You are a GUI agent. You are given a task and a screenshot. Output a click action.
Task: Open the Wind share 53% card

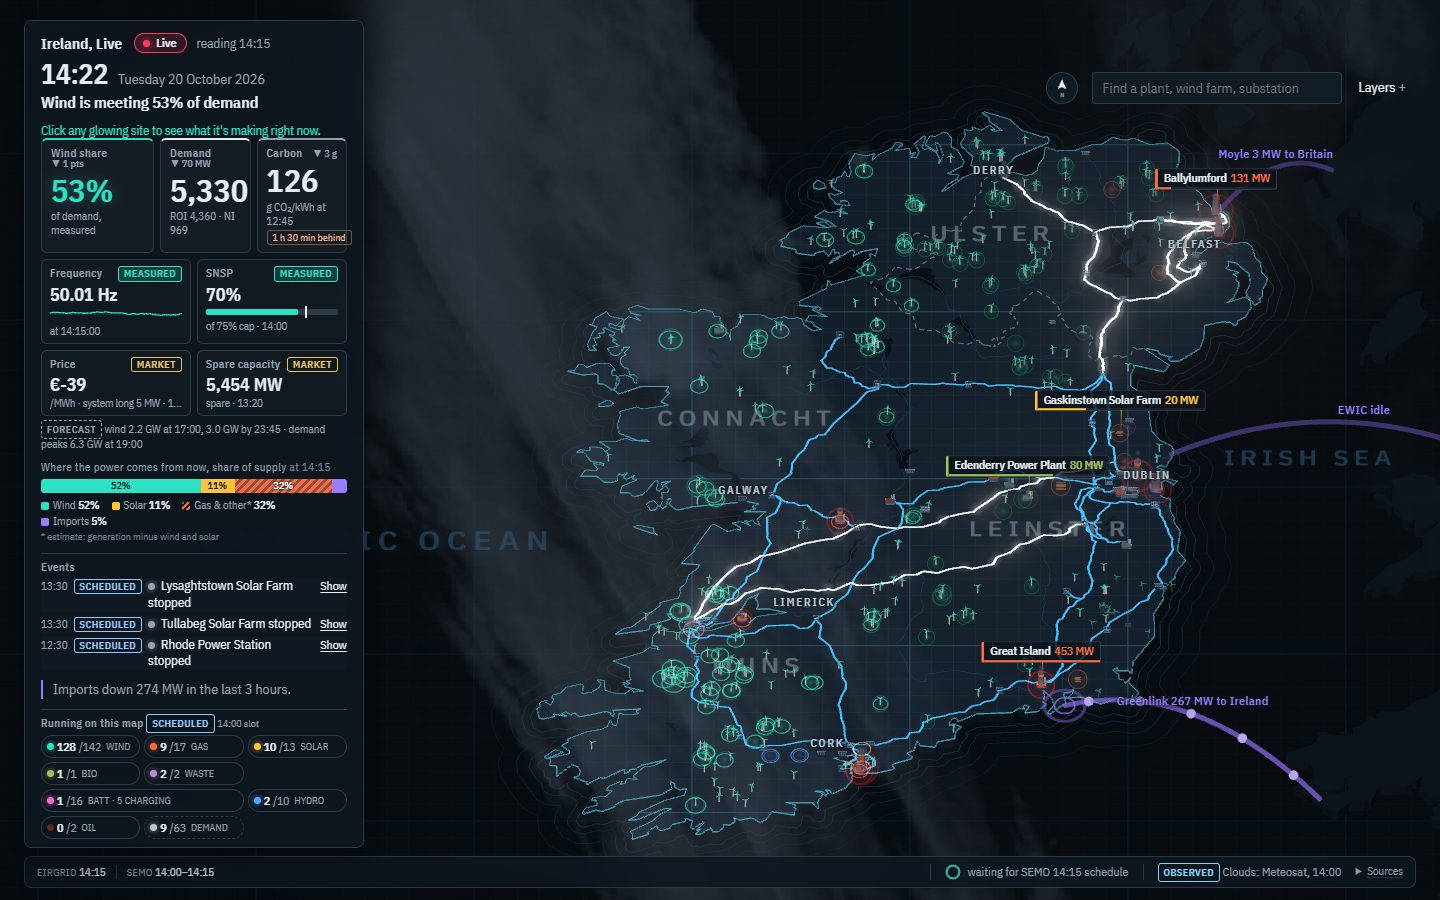point(97,196)
